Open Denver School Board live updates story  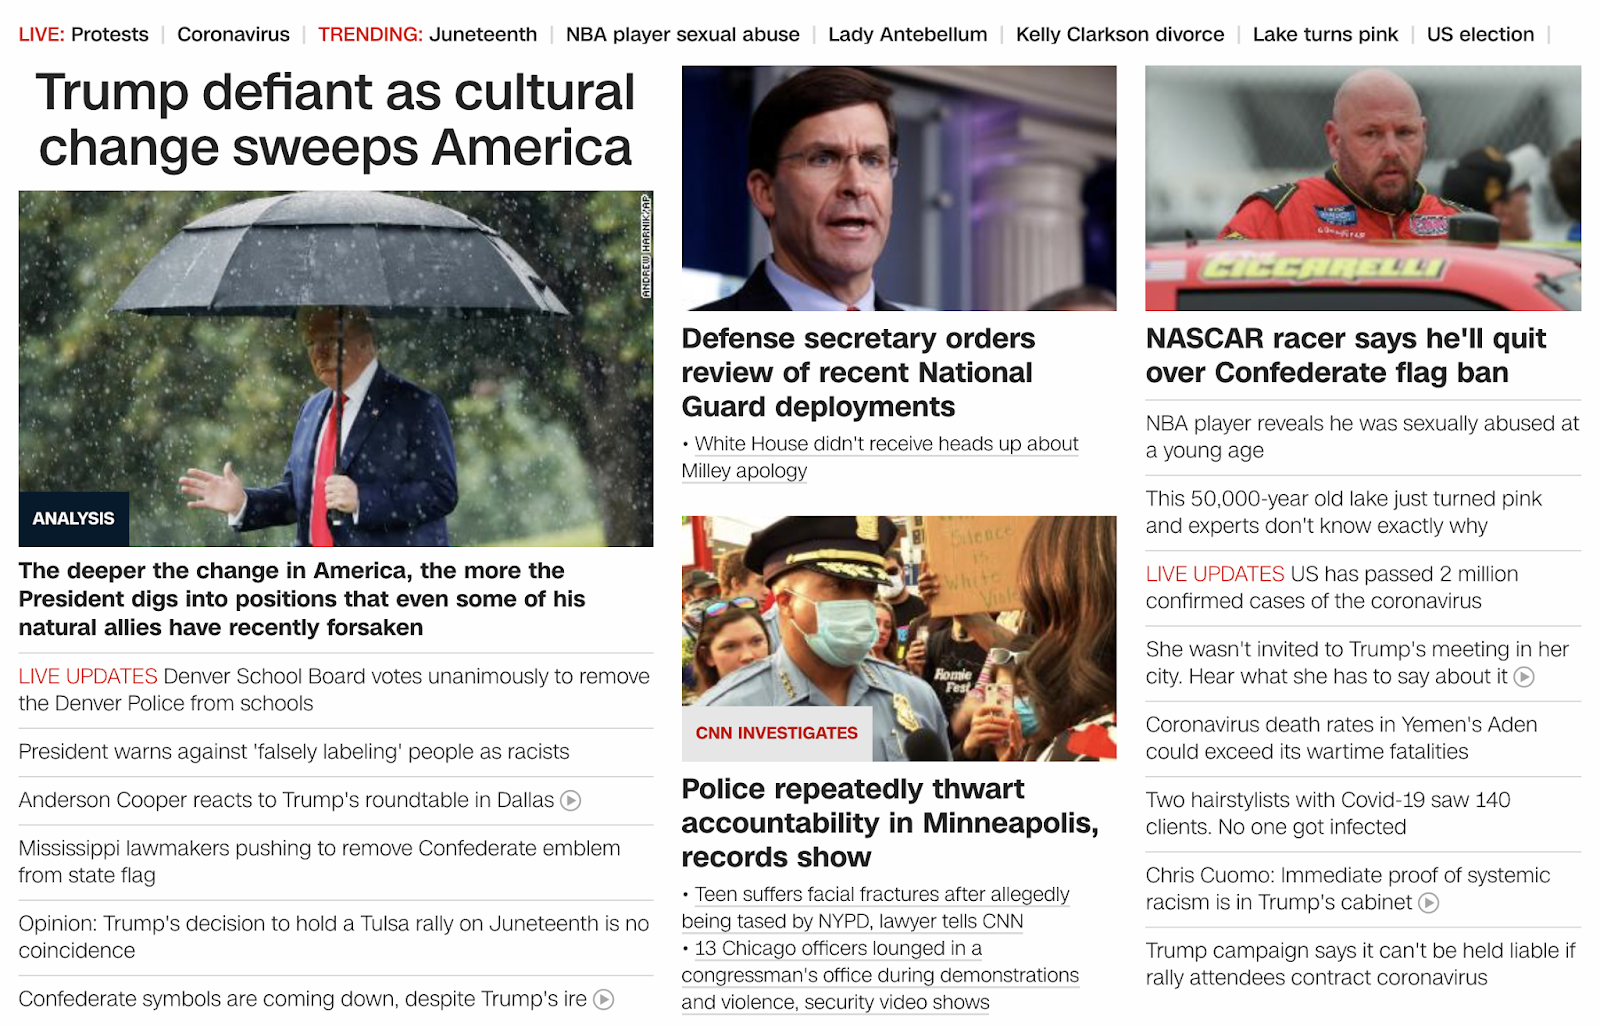click(334, 690)
